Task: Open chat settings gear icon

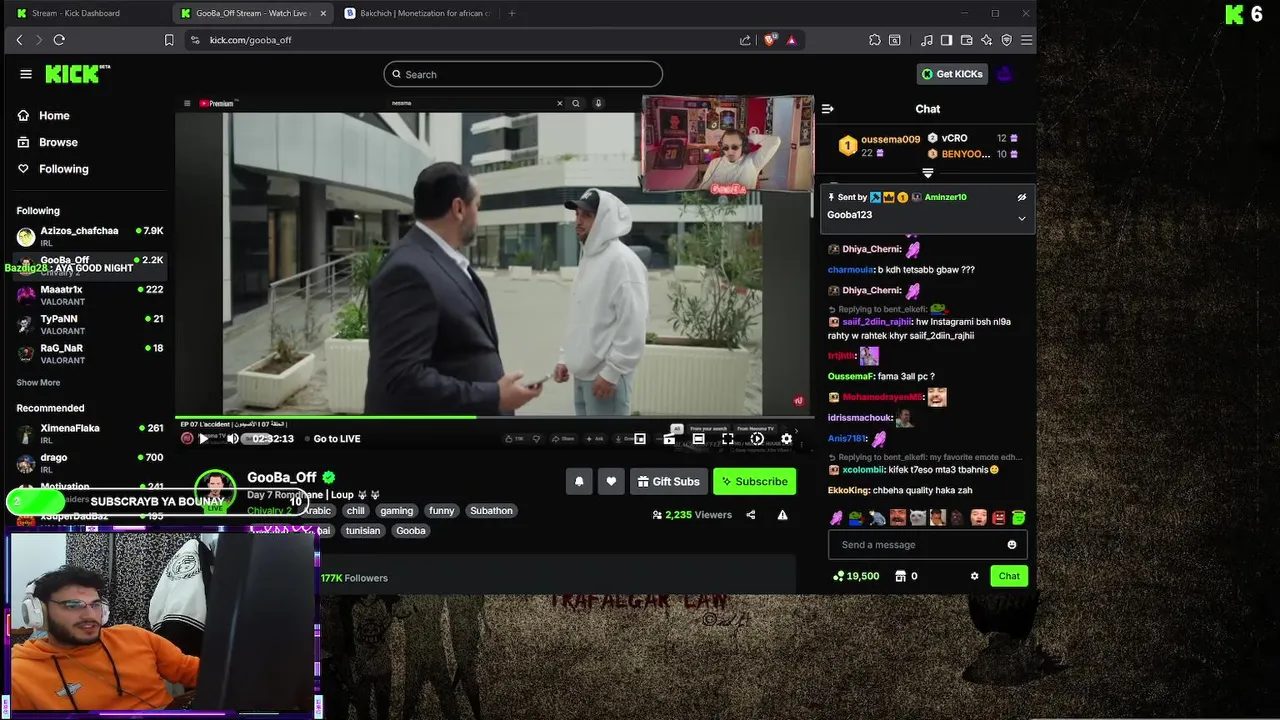Action: 974,576
